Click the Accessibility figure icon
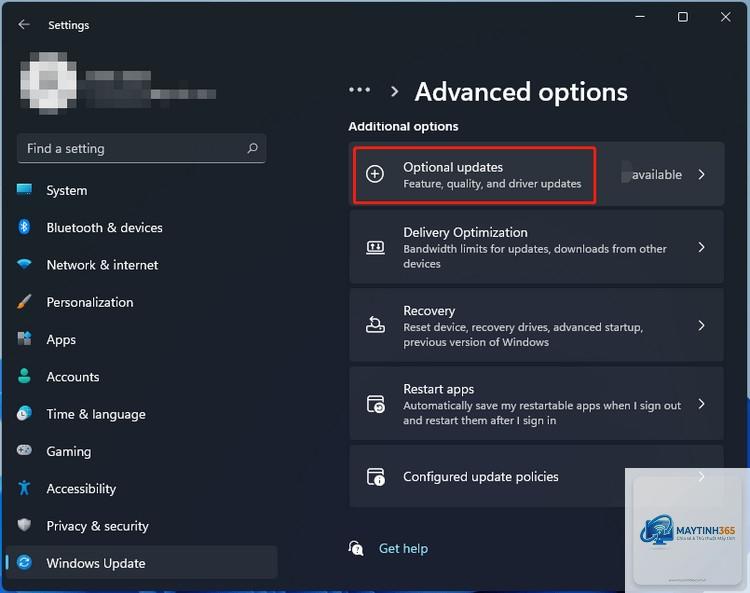Viewport: 750px width, 593px height. [x=24, y=488]
